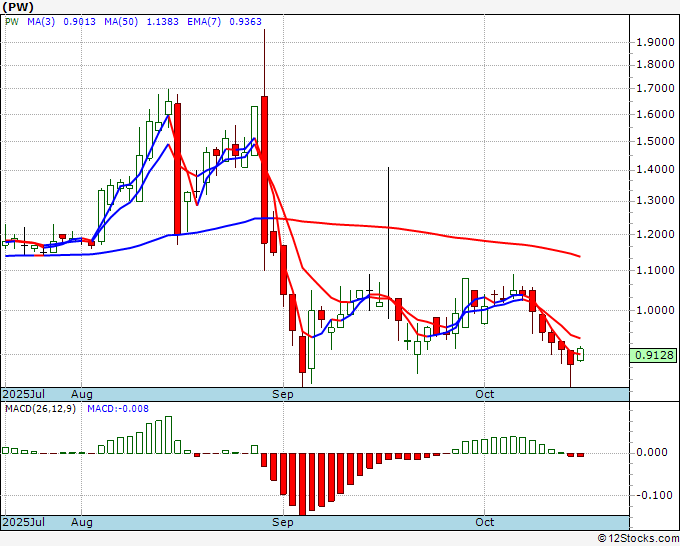Screen dimensions: 680x546
Task: Click the Aug label on price chart axis
Action: click(82, 394)
